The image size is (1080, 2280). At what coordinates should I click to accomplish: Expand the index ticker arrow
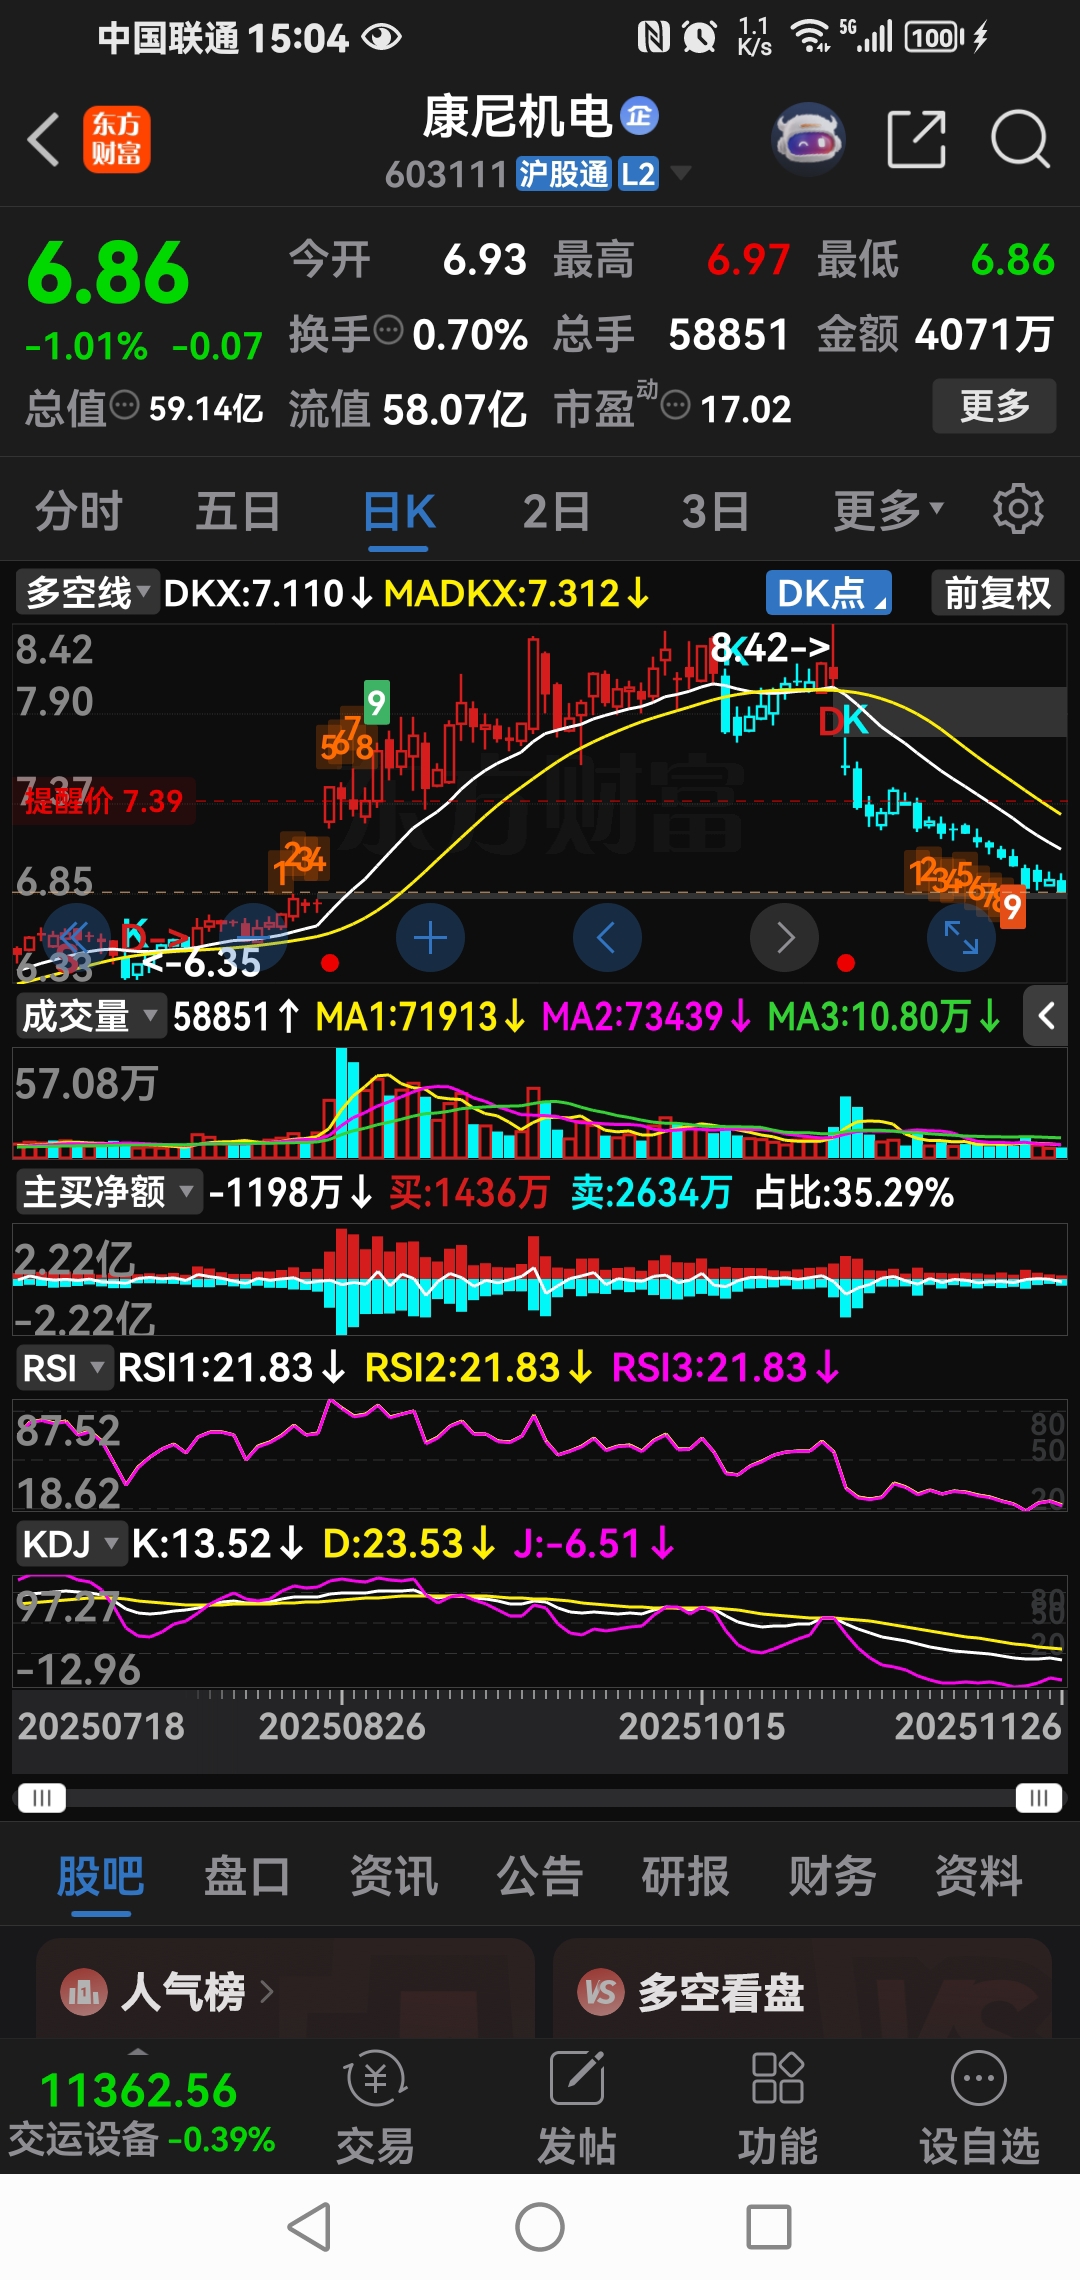click(139, 2052)
